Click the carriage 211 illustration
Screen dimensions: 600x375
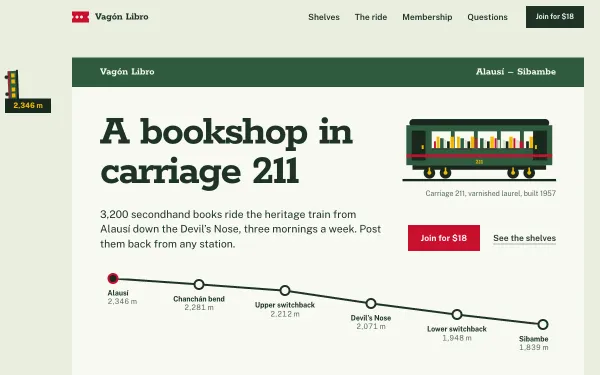coord(479,150)
